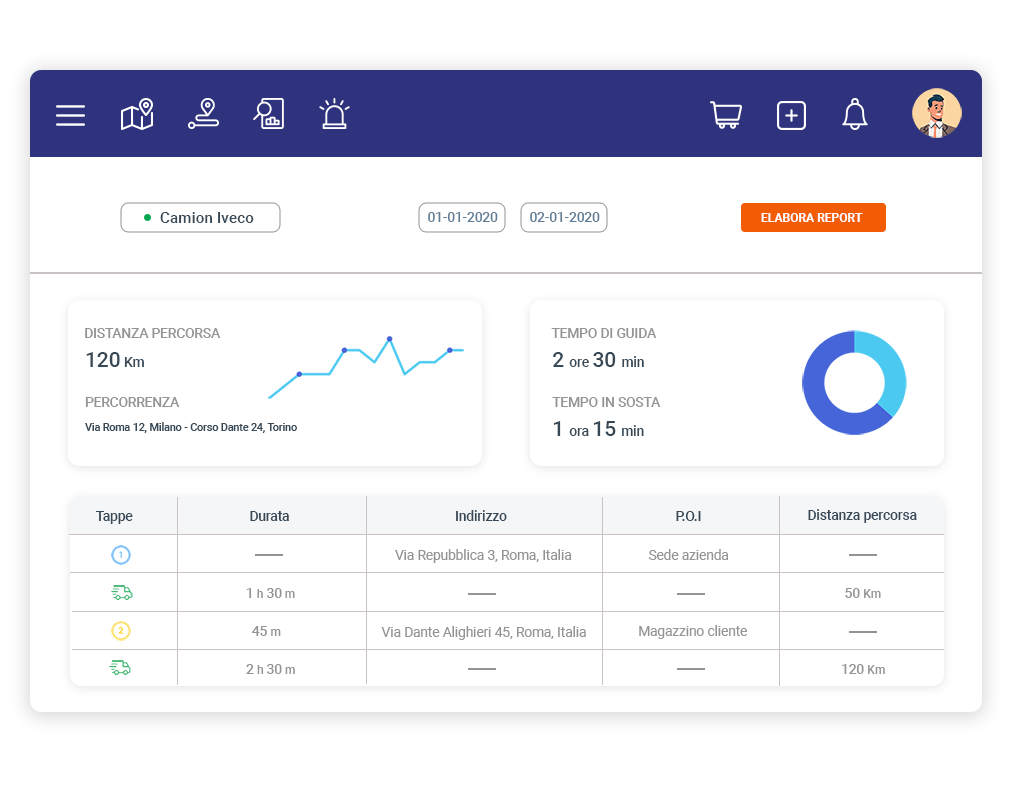Viewport: 1013px width, 788px height.
Task: Open the hamburger menu
Action: click(x=70, y=115)
